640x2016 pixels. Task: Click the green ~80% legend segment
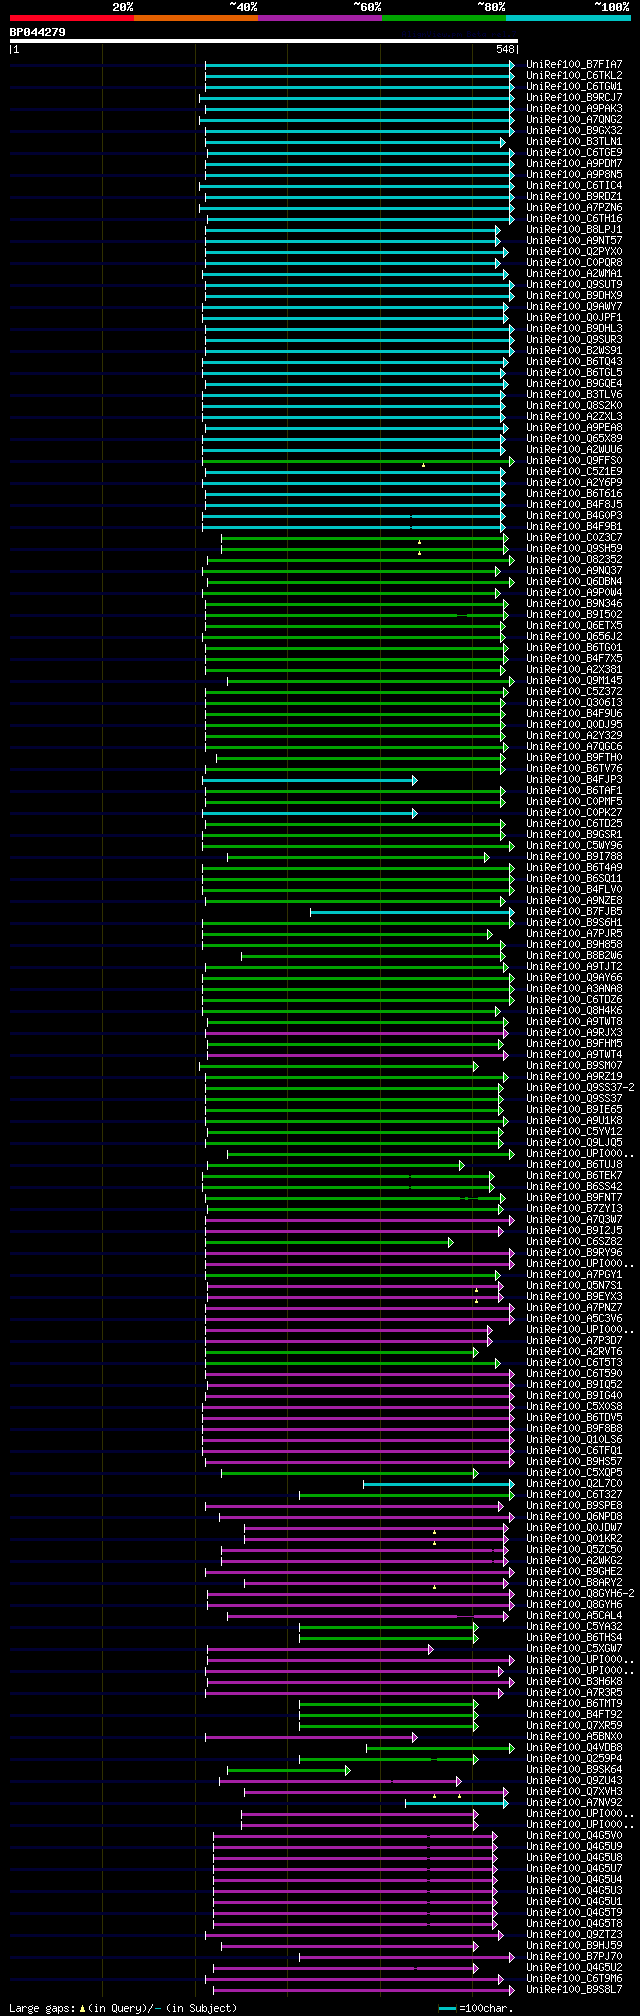point(444,18)
